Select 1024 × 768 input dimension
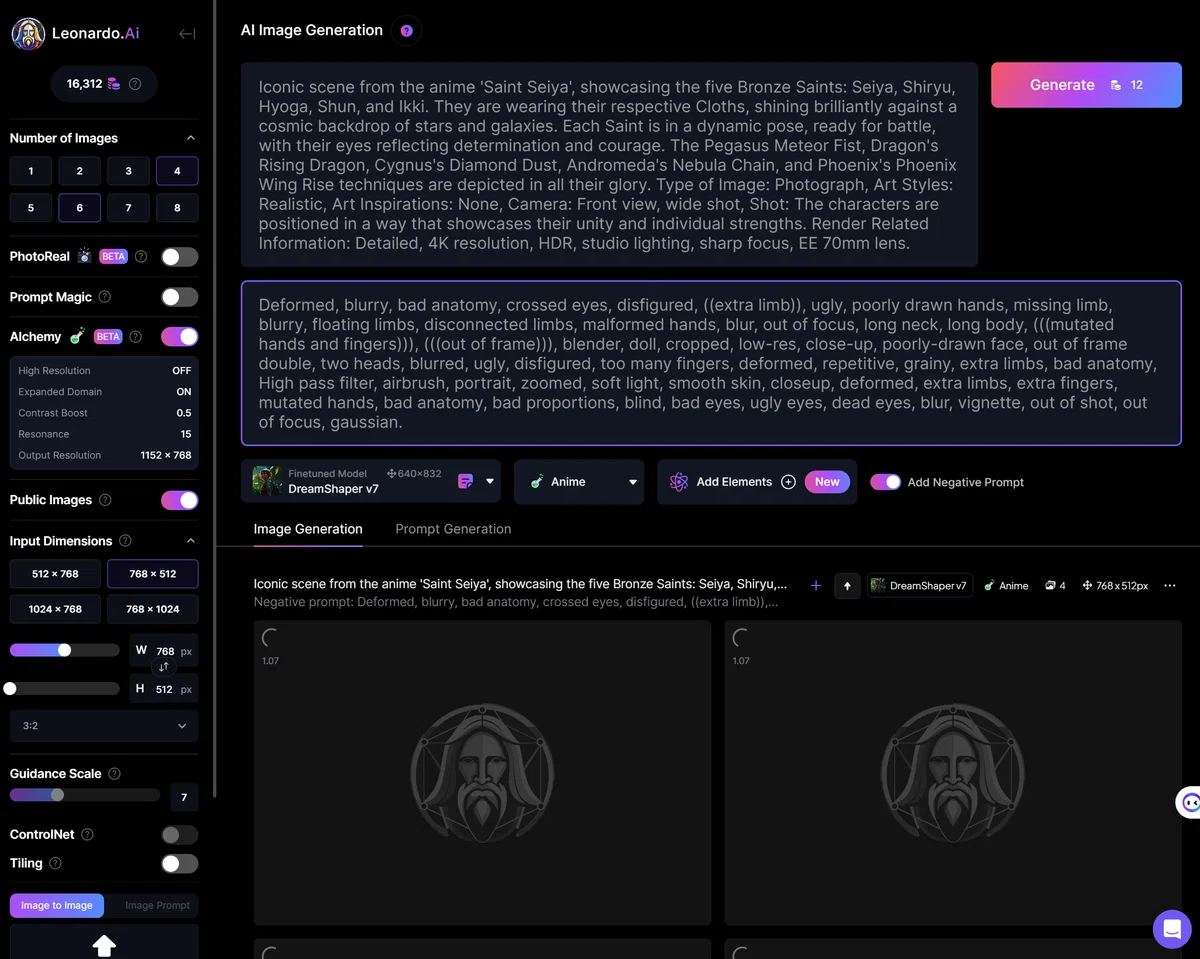Viewport: 1200px width, 959px height. [55, 609]
